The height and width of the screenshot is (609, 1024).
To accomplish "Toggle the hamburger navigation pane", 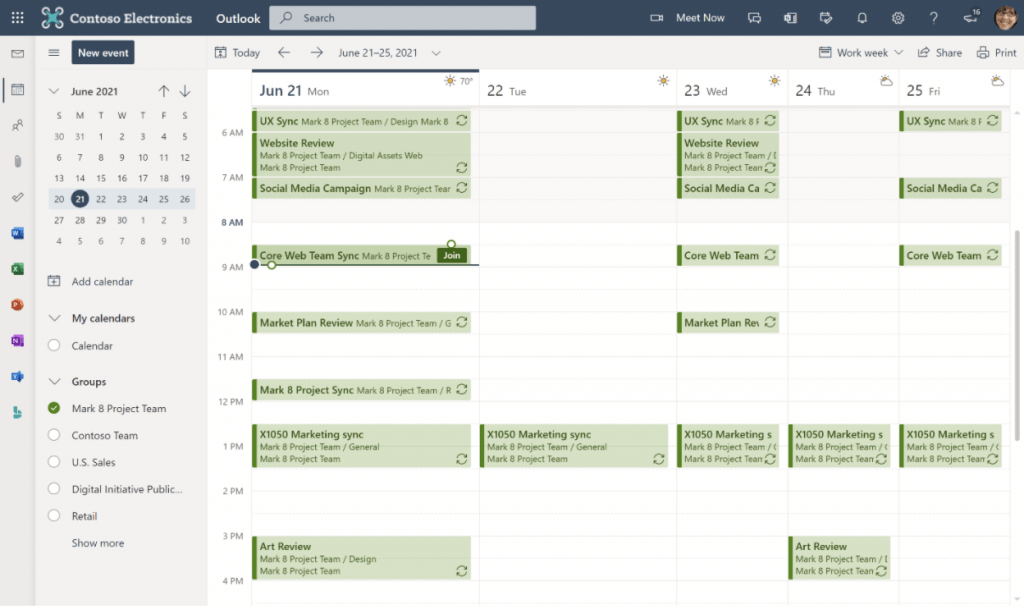I will [x=54, y=52].
